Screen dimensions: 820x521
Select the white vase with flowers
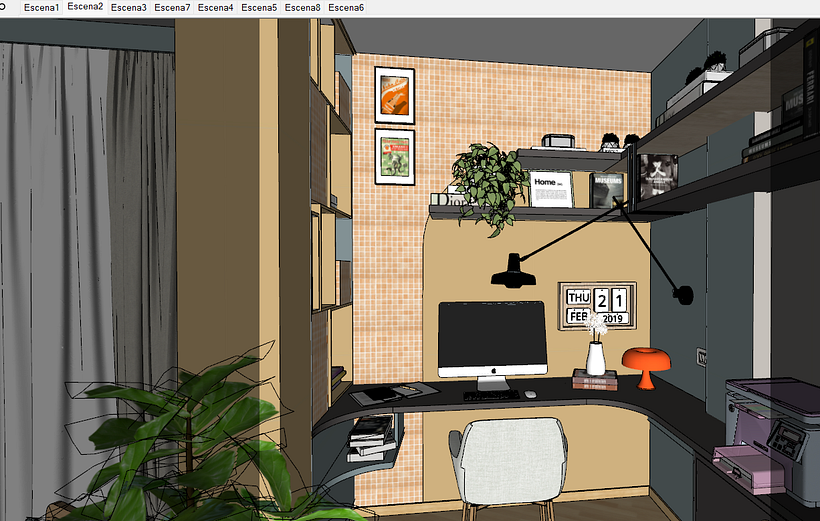(x=596, y=345)
